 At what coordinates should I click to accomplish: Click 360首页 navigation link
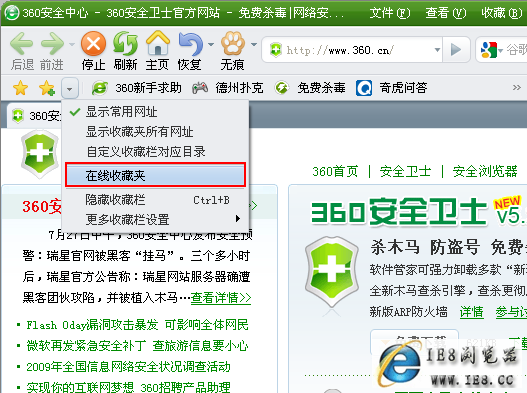tap(335, 171)
